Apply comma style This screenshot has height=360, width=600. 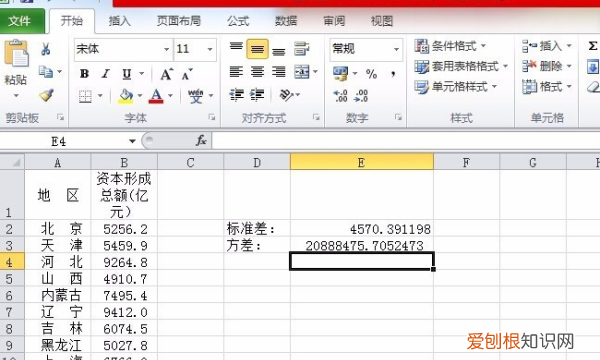pos(393,74)
